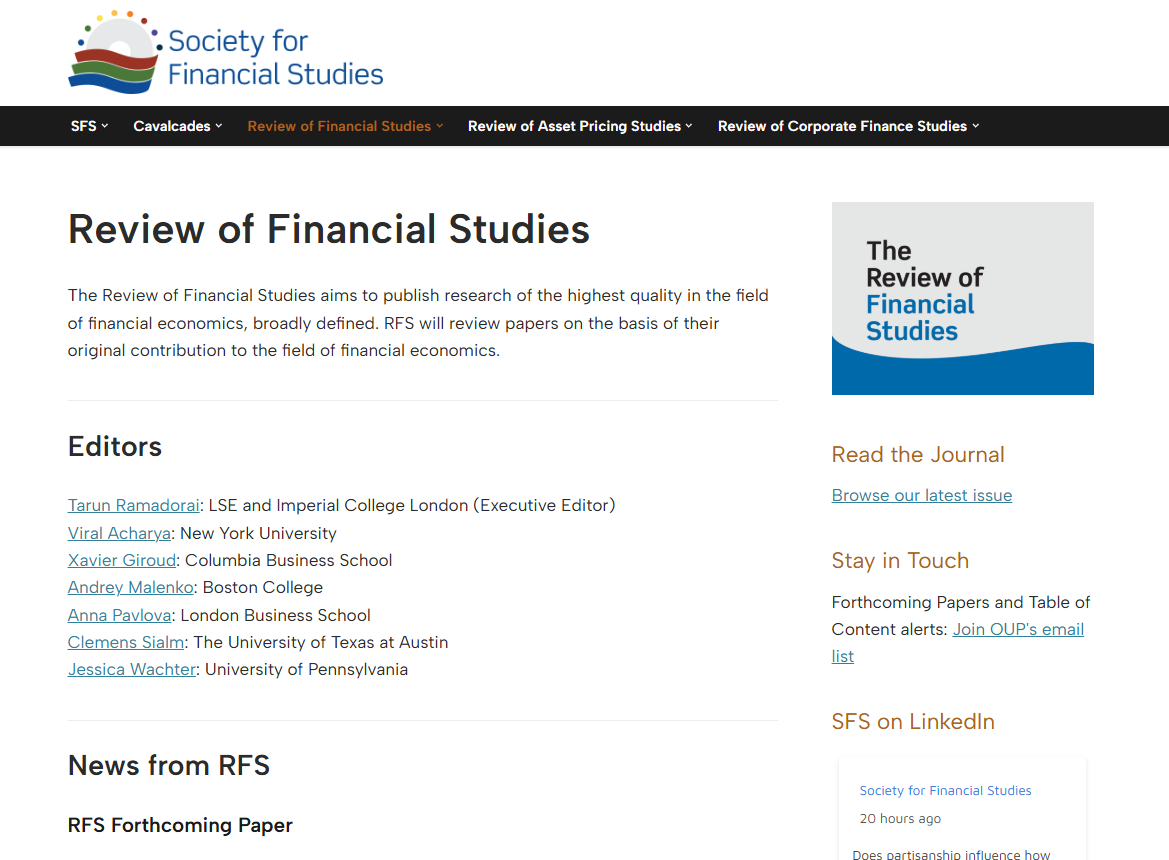Image resolution: width=1169 pixels, height=860 pixels.
Task: Open Anna Pavlova's editor link
Action: [x=120, y=616]
